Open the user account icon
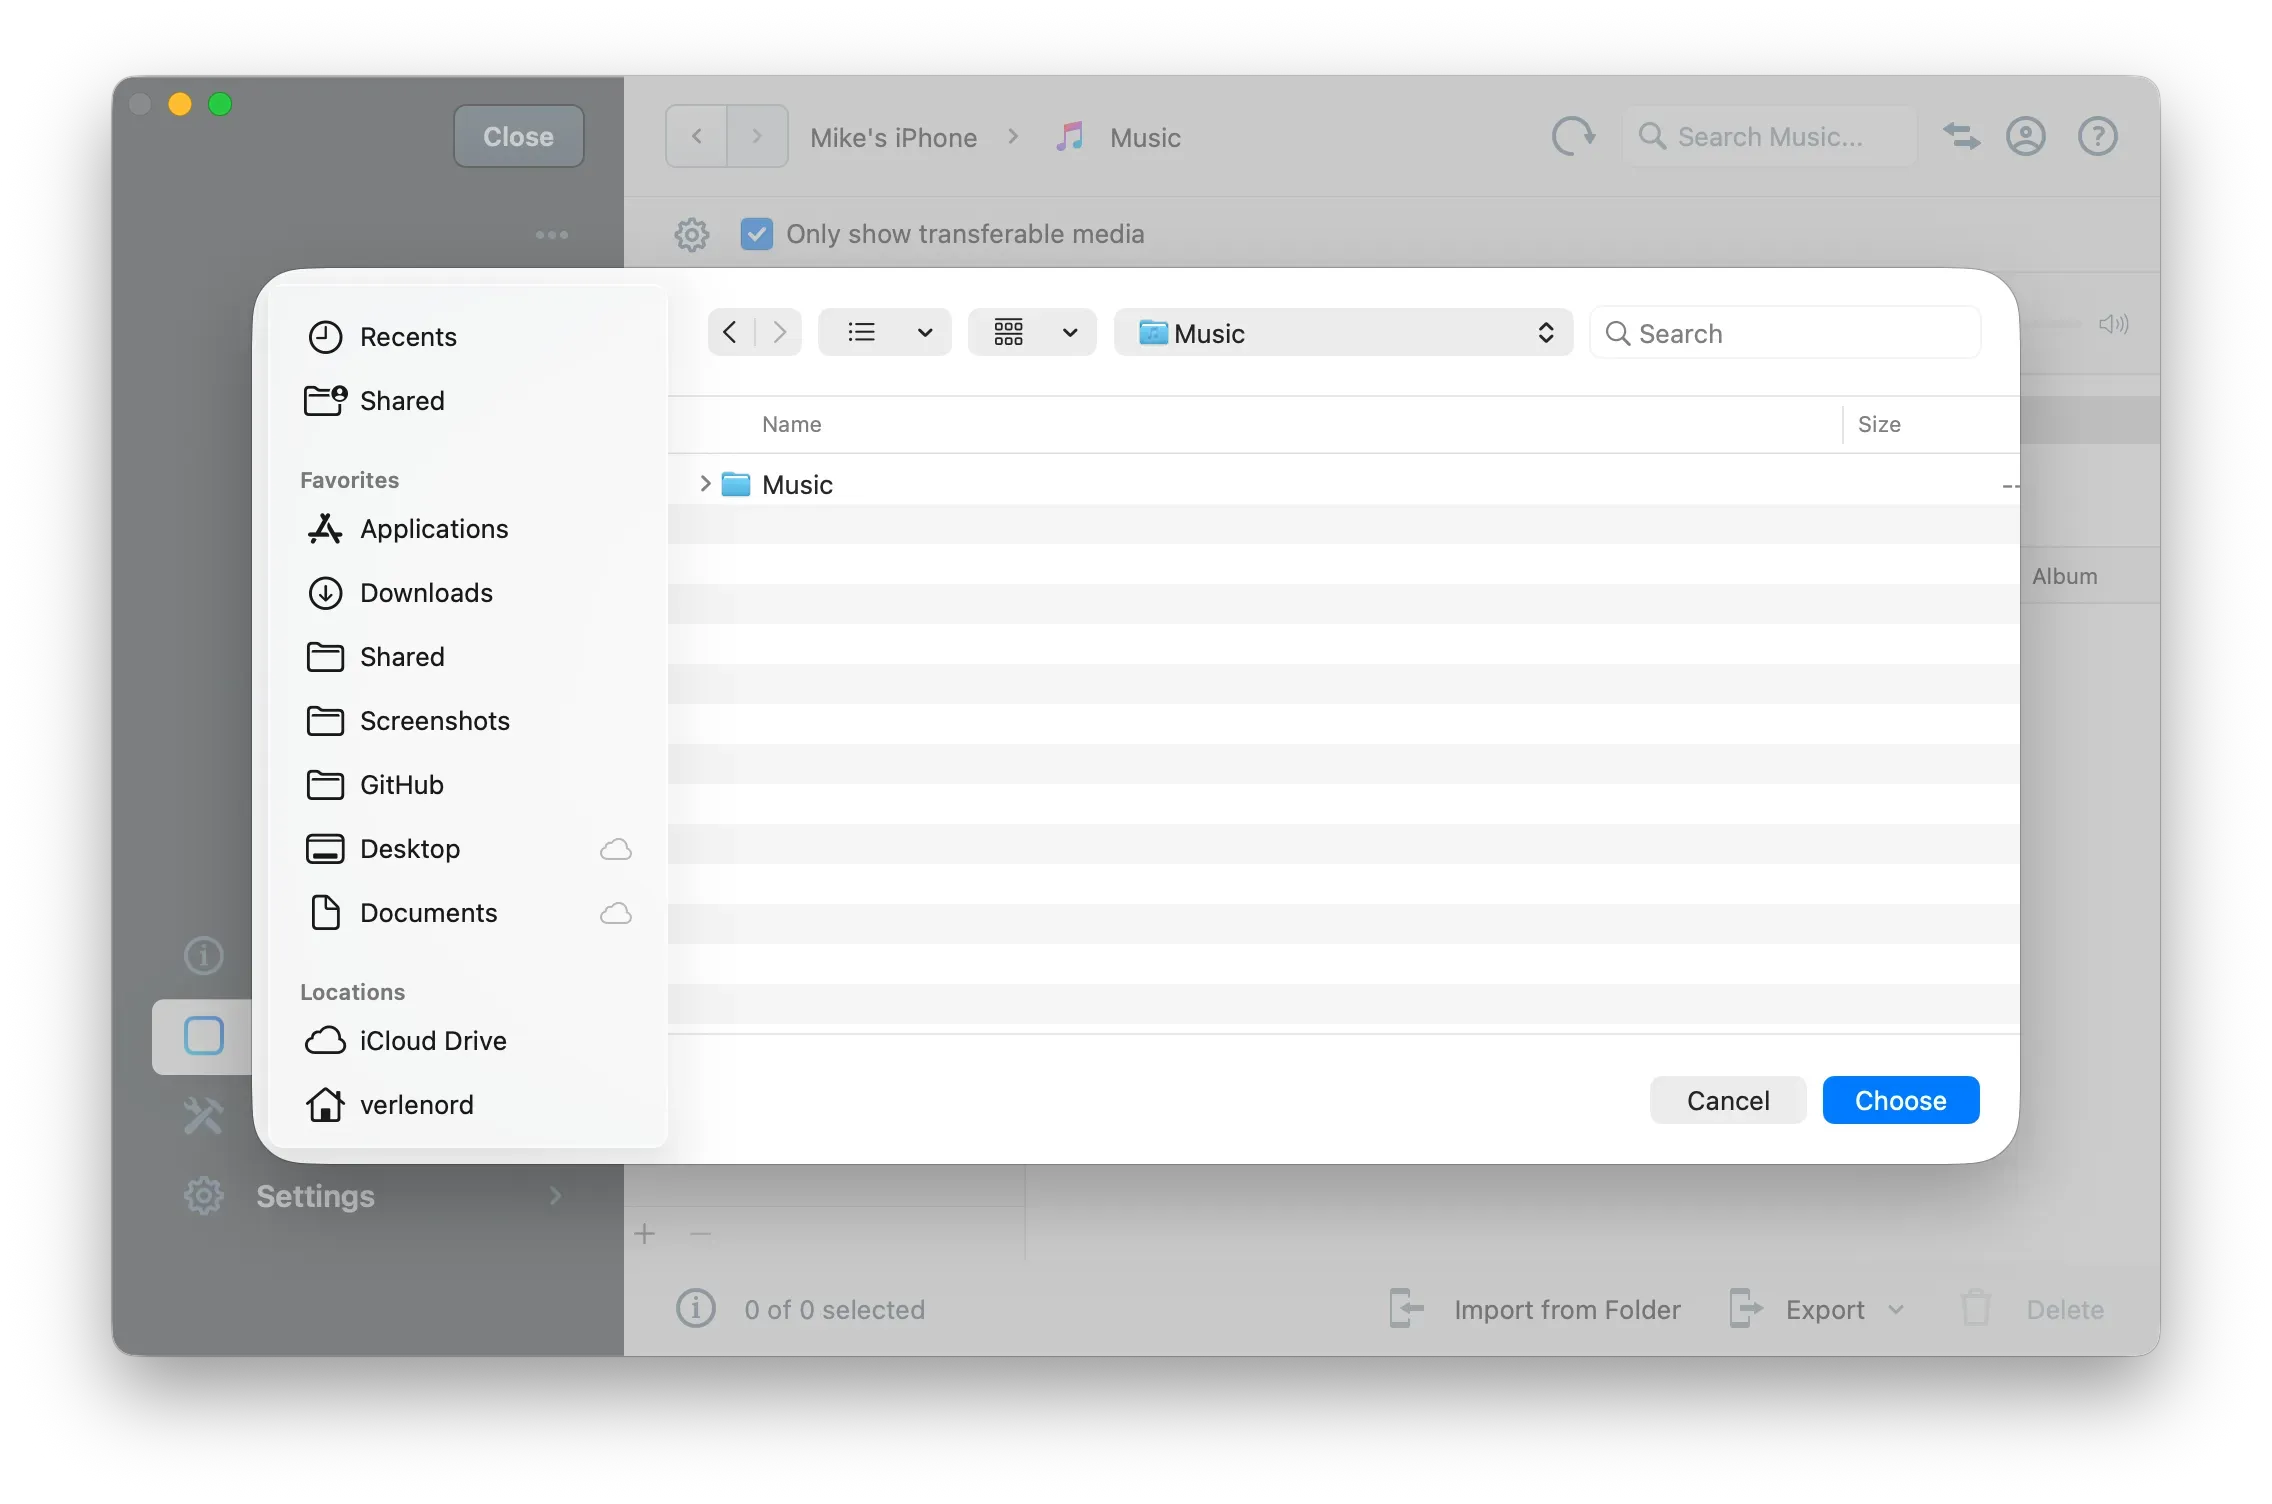Viewport: 2272px width, 1504px height. tap(2026, 136)
